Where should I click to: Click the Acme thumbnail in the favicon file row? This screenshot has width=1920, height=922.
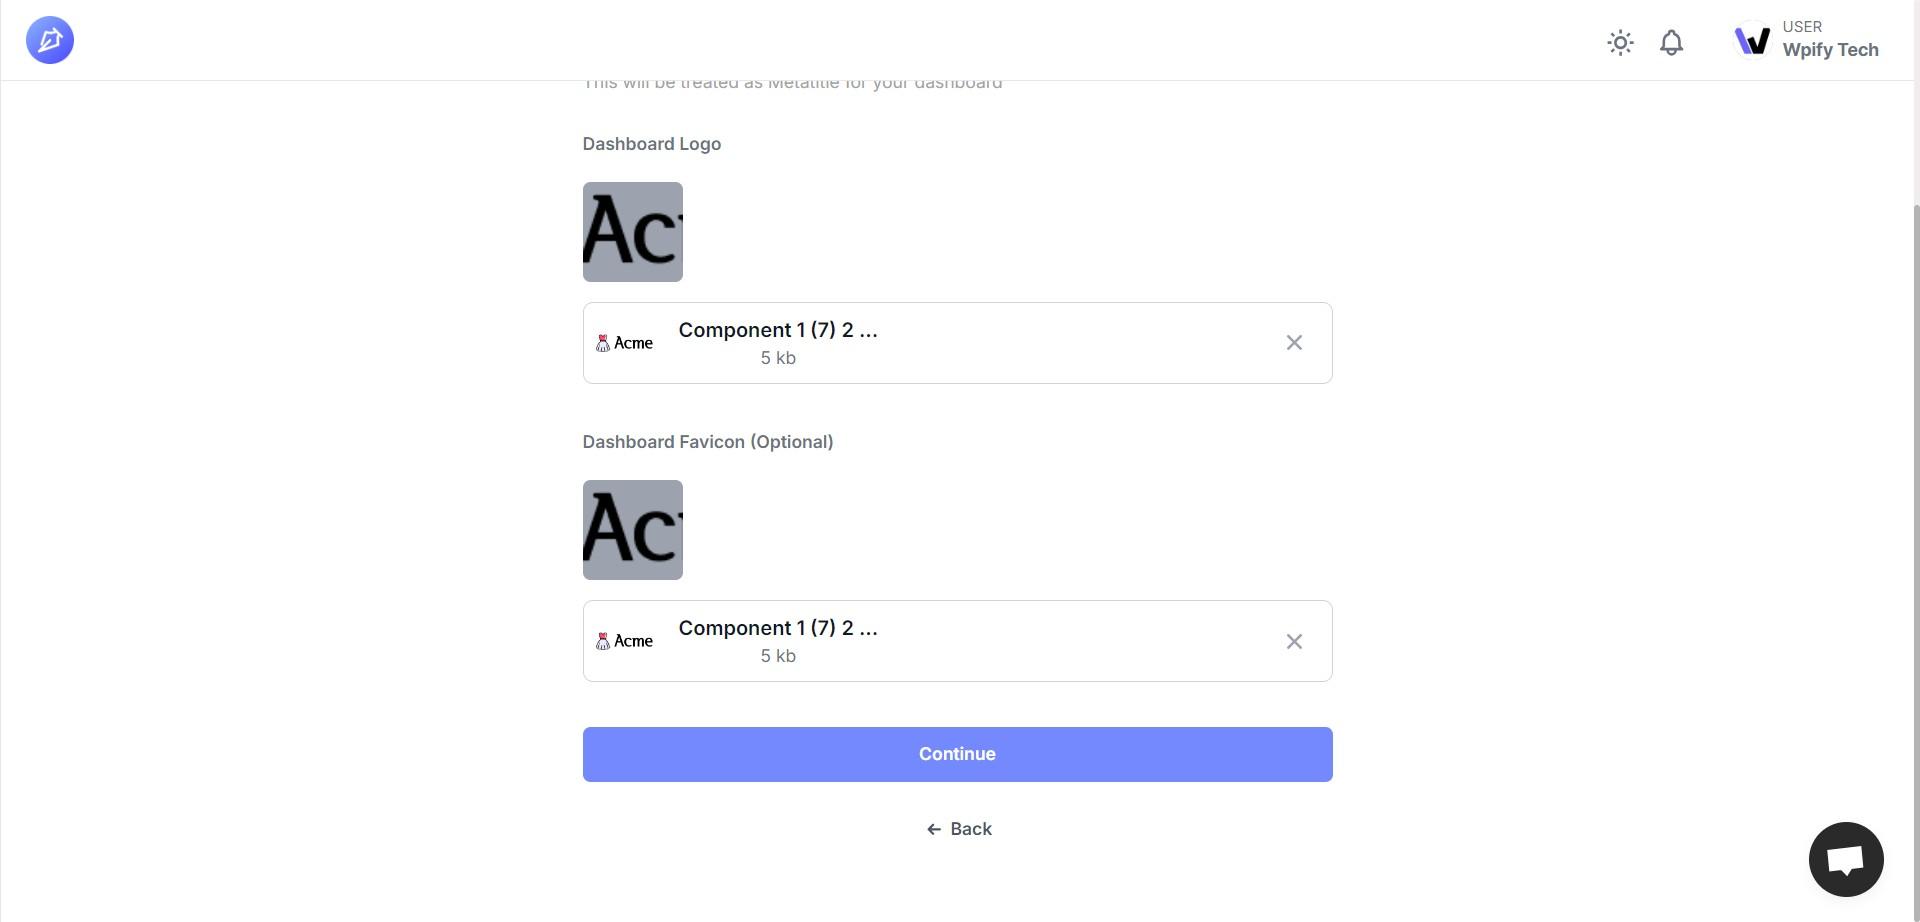point(625,641)
